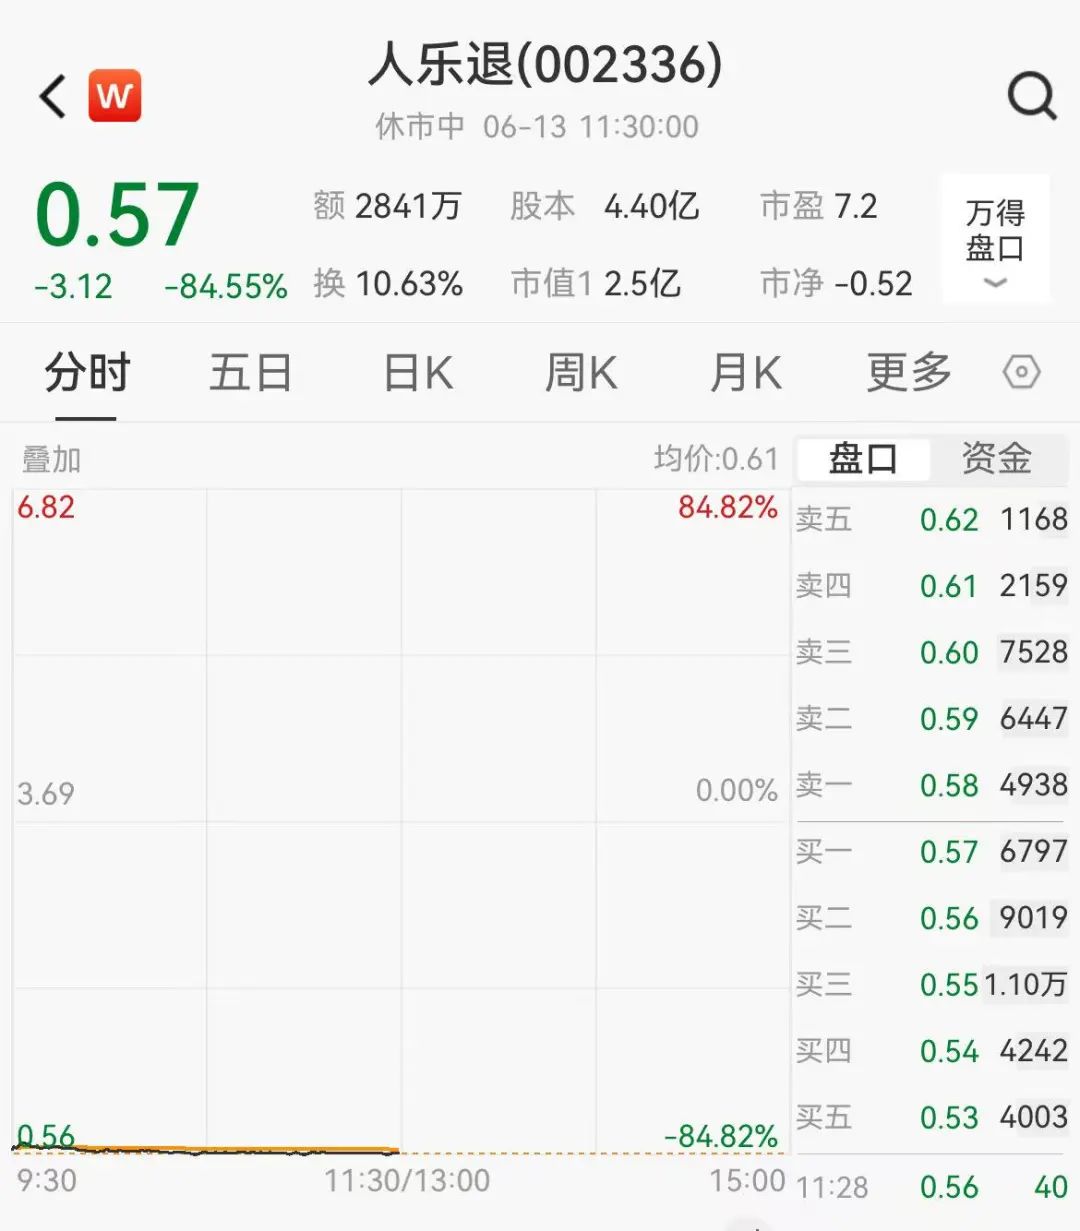The height and width of the screenshot is (1231, 1080).
Task: Tap the 叠加 overlay button
Action: 51,460
